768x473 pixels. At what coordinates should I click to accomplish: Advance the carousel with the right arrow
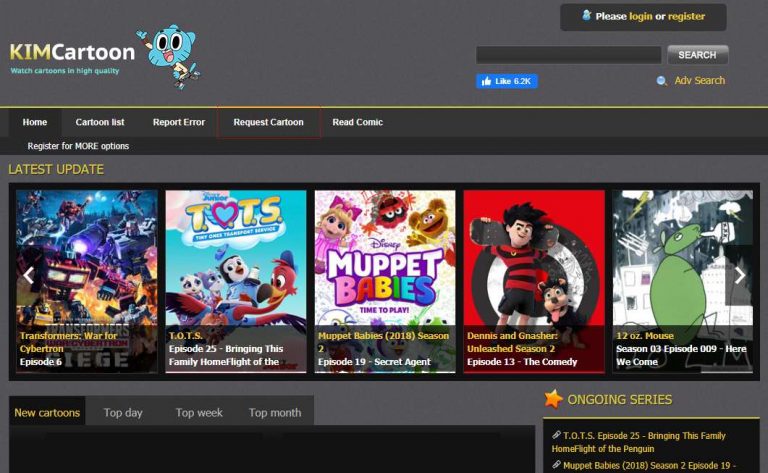[x=740, y=275]
